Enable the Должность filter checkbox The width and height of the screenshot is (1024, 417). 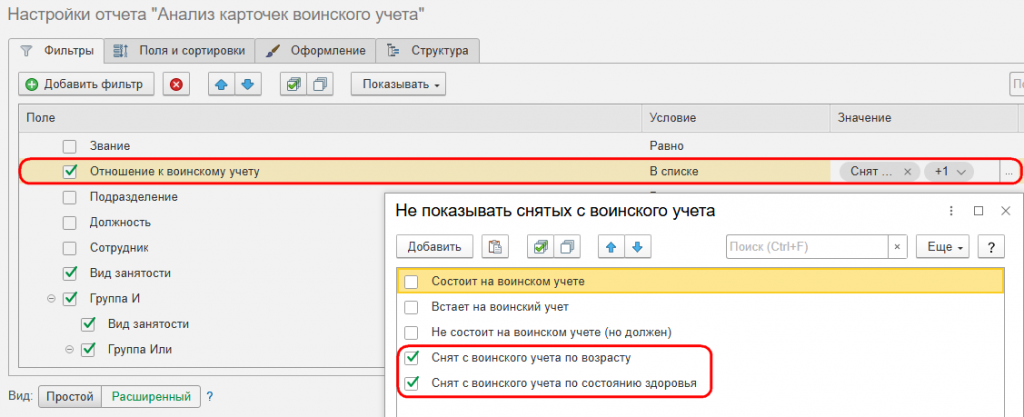click(70, 223)
